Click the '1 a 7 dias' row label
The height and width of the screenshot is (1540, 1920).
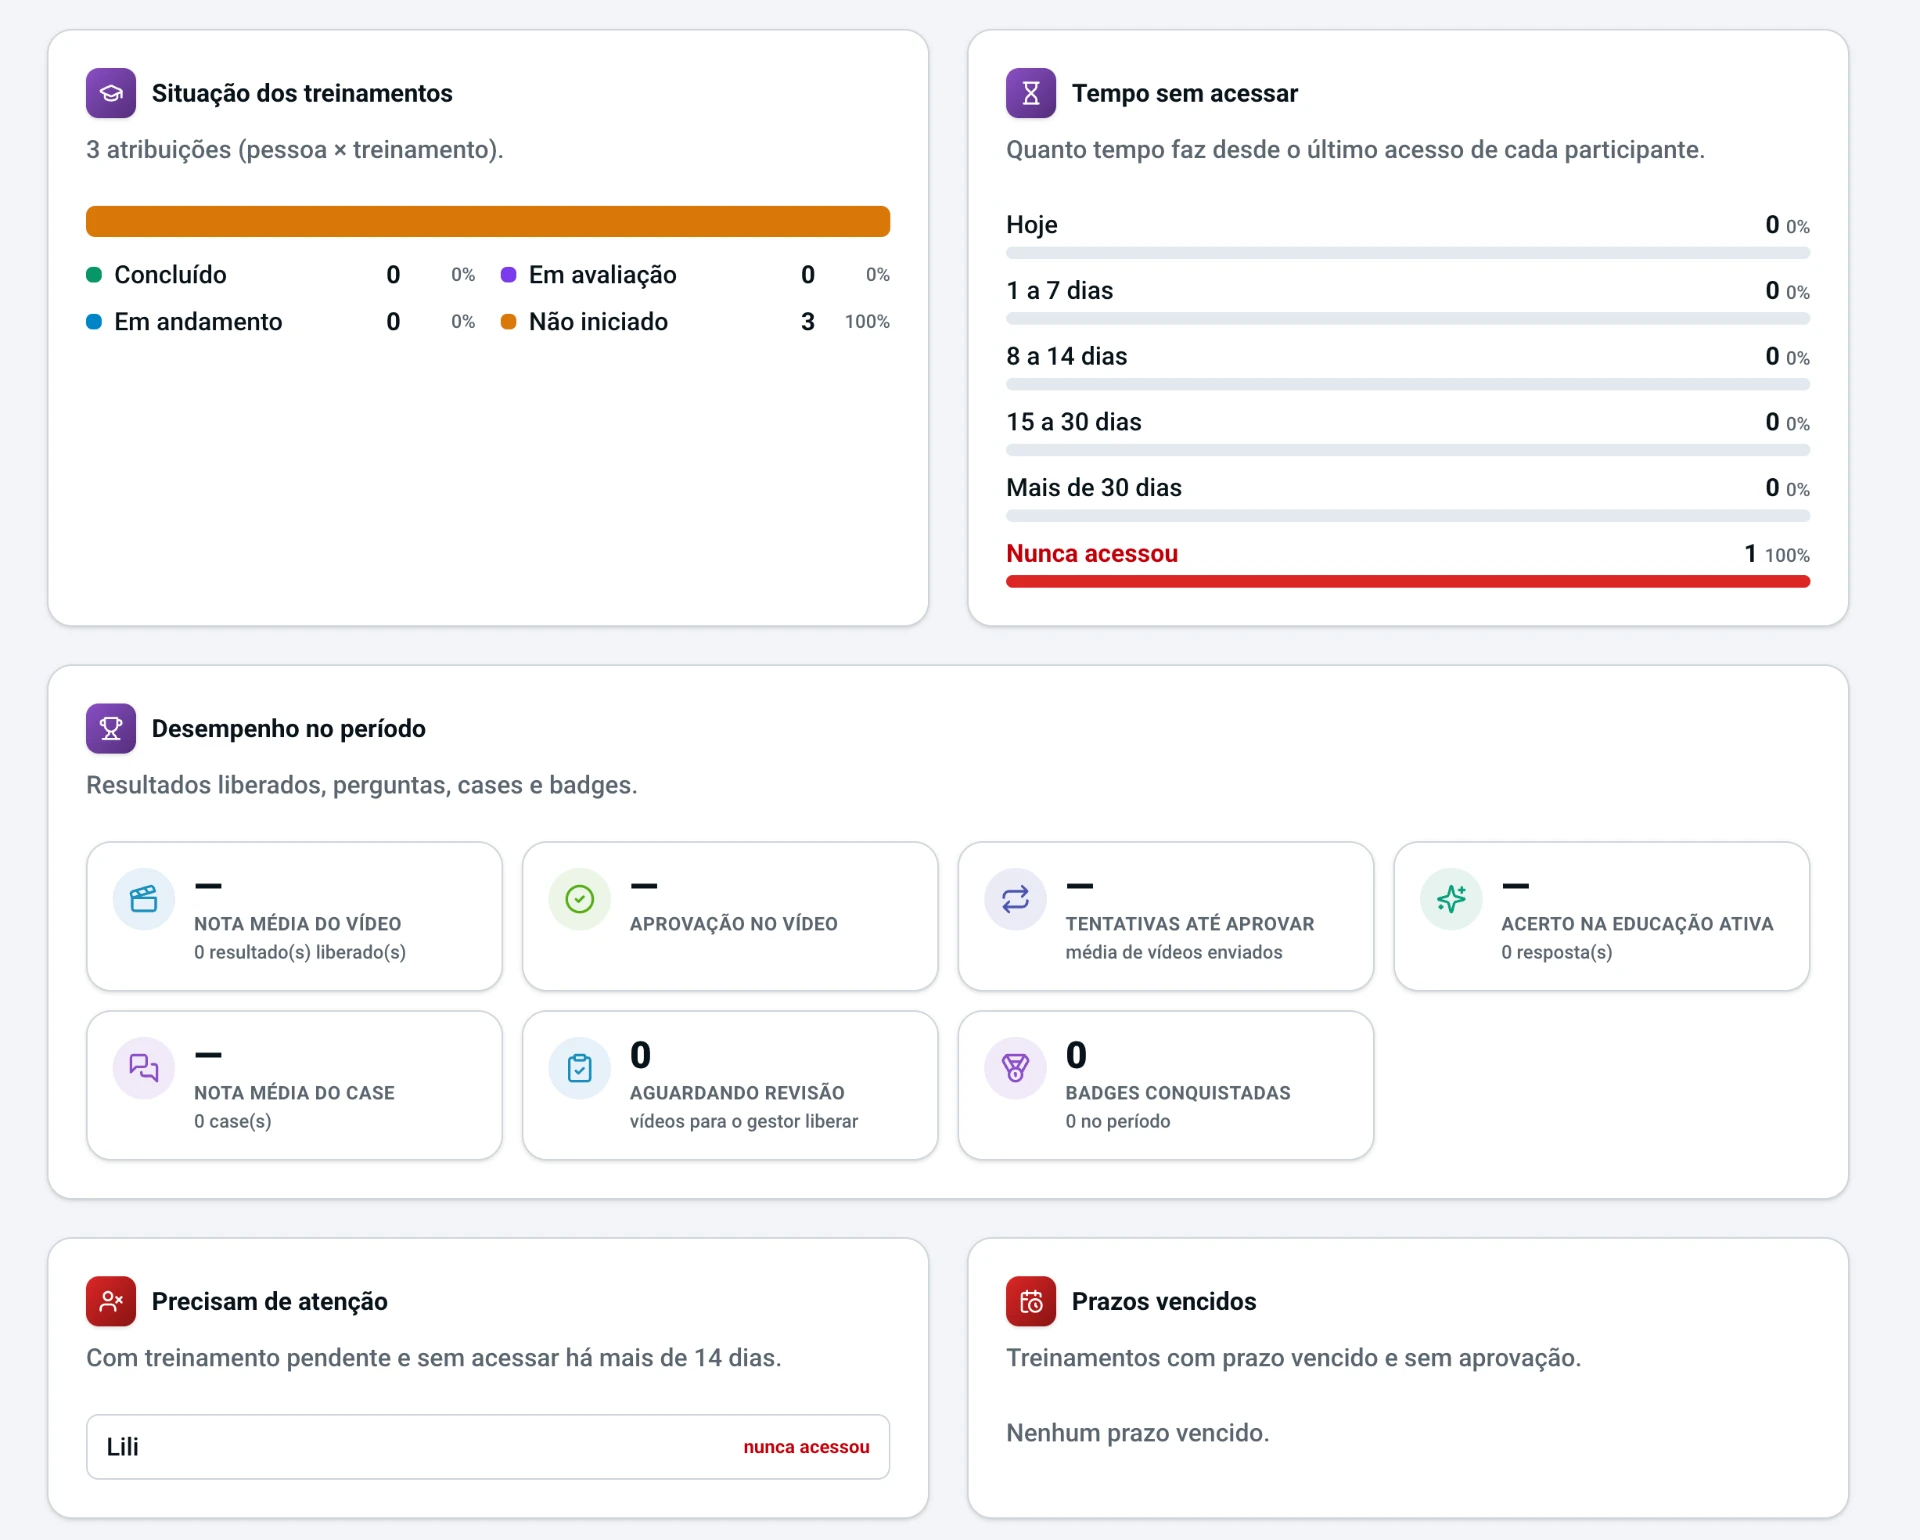[x=1060, y=291]
